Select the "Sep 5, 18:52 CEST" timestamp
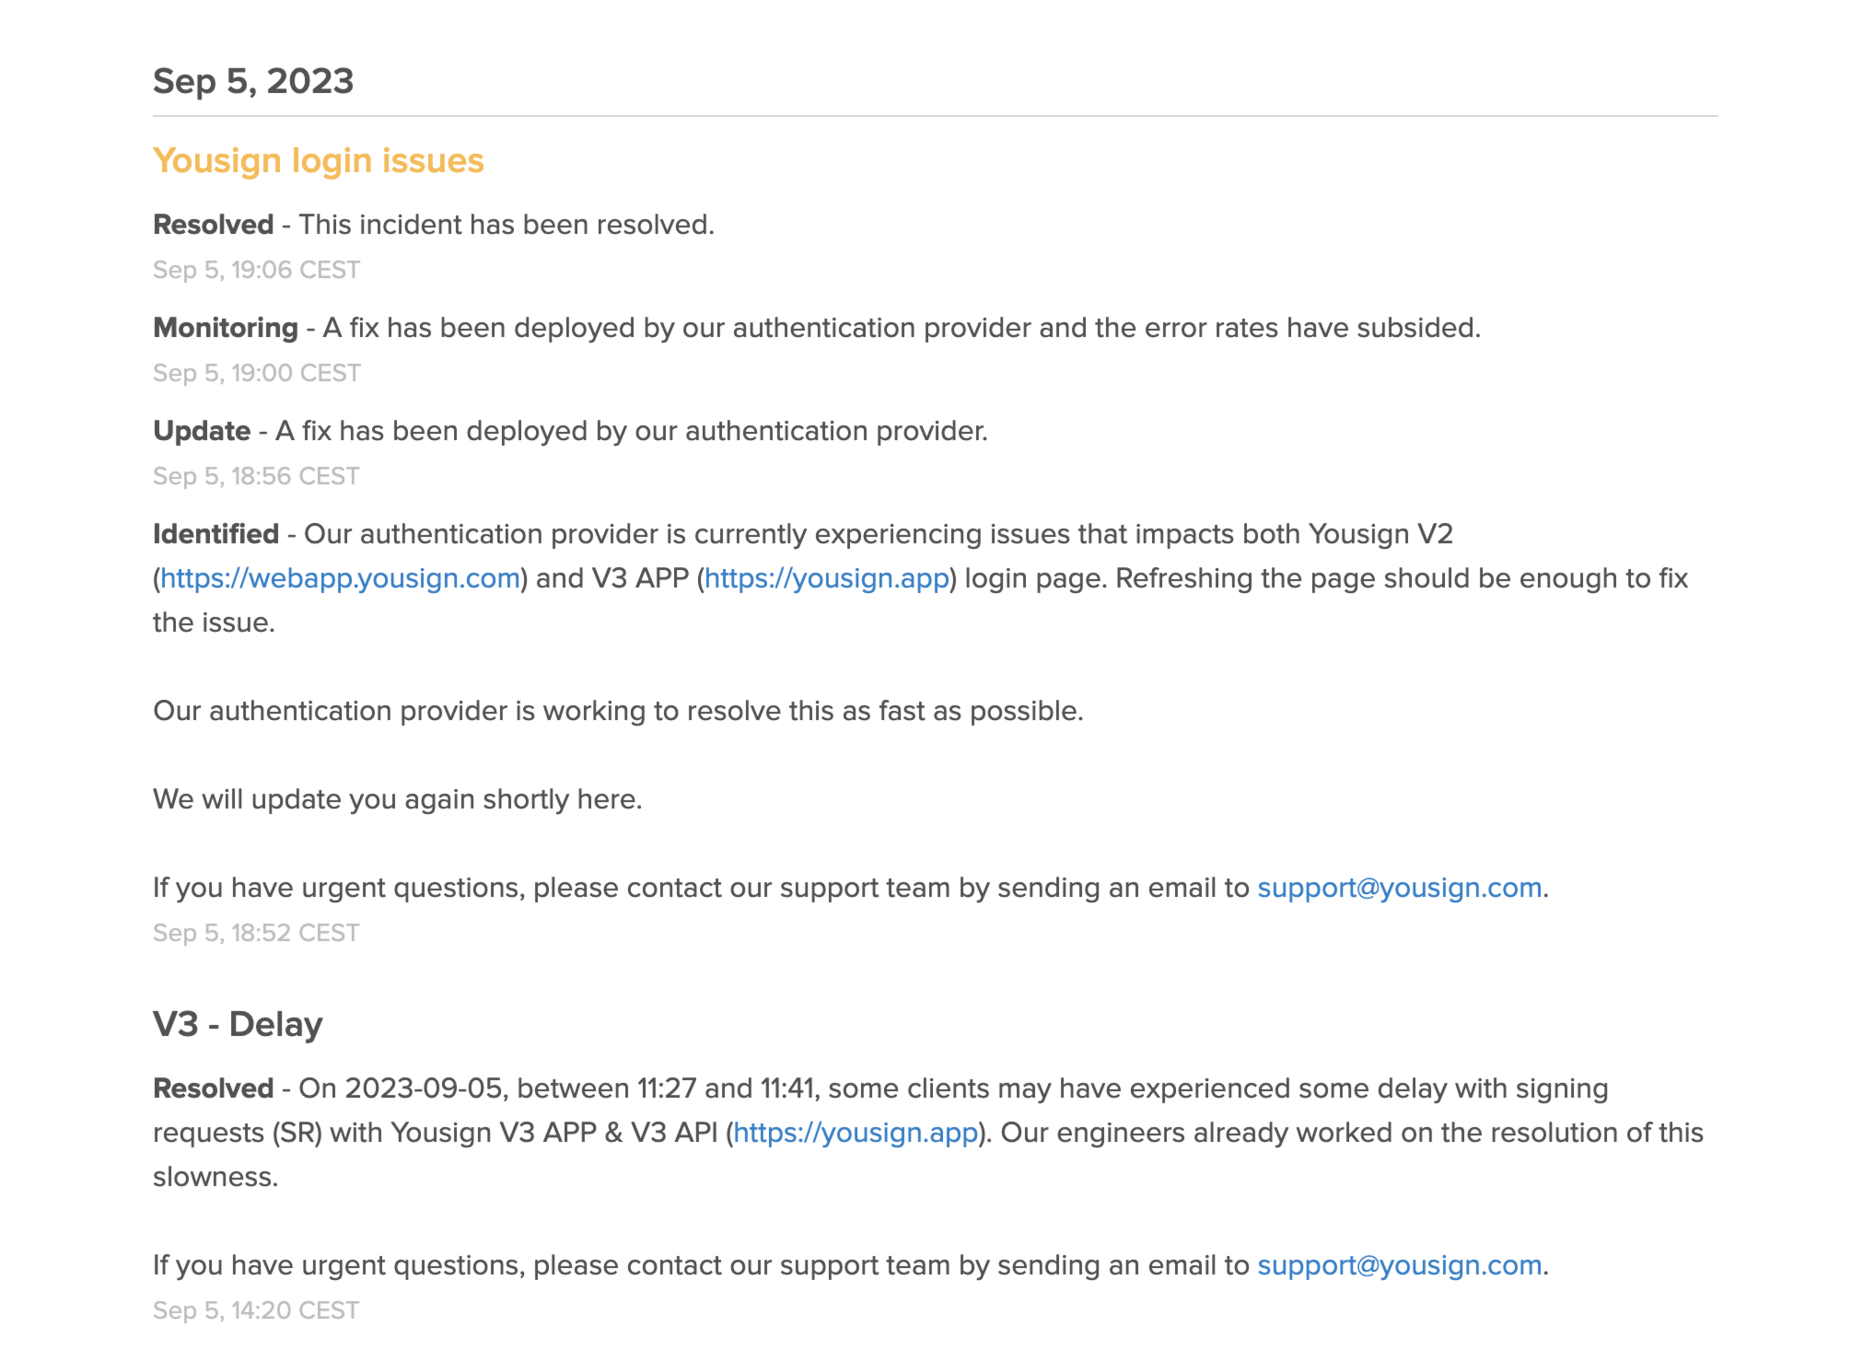 (x=255, y=933)
